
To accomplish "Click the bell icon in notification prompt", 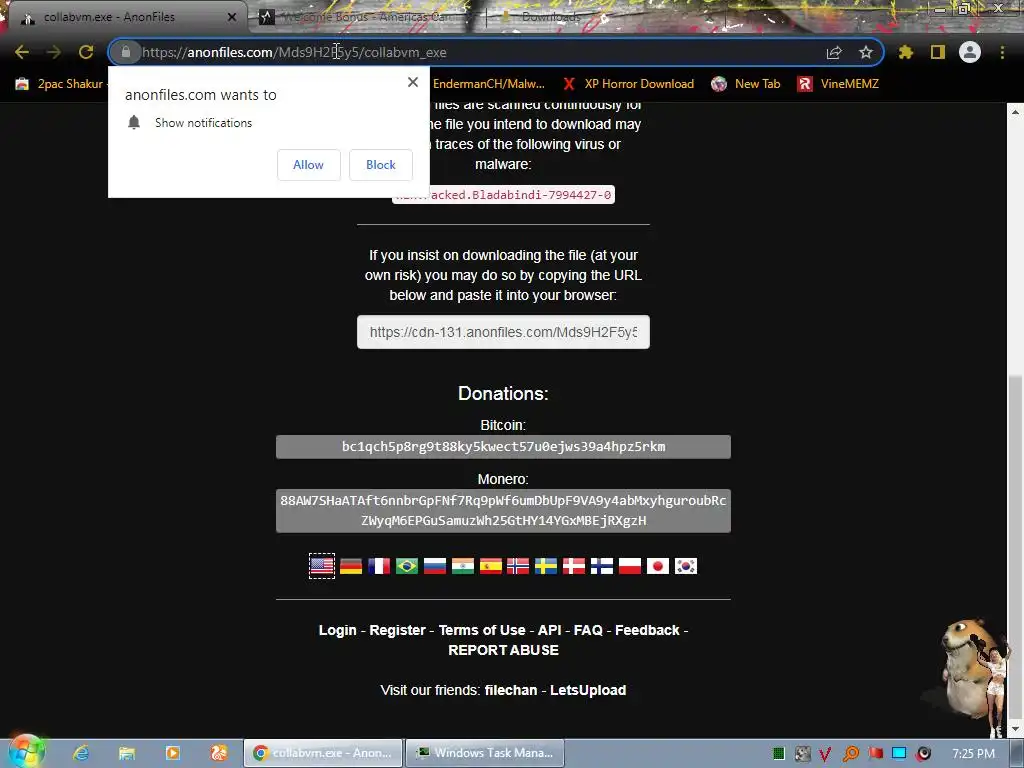I will tap(134, 122).
